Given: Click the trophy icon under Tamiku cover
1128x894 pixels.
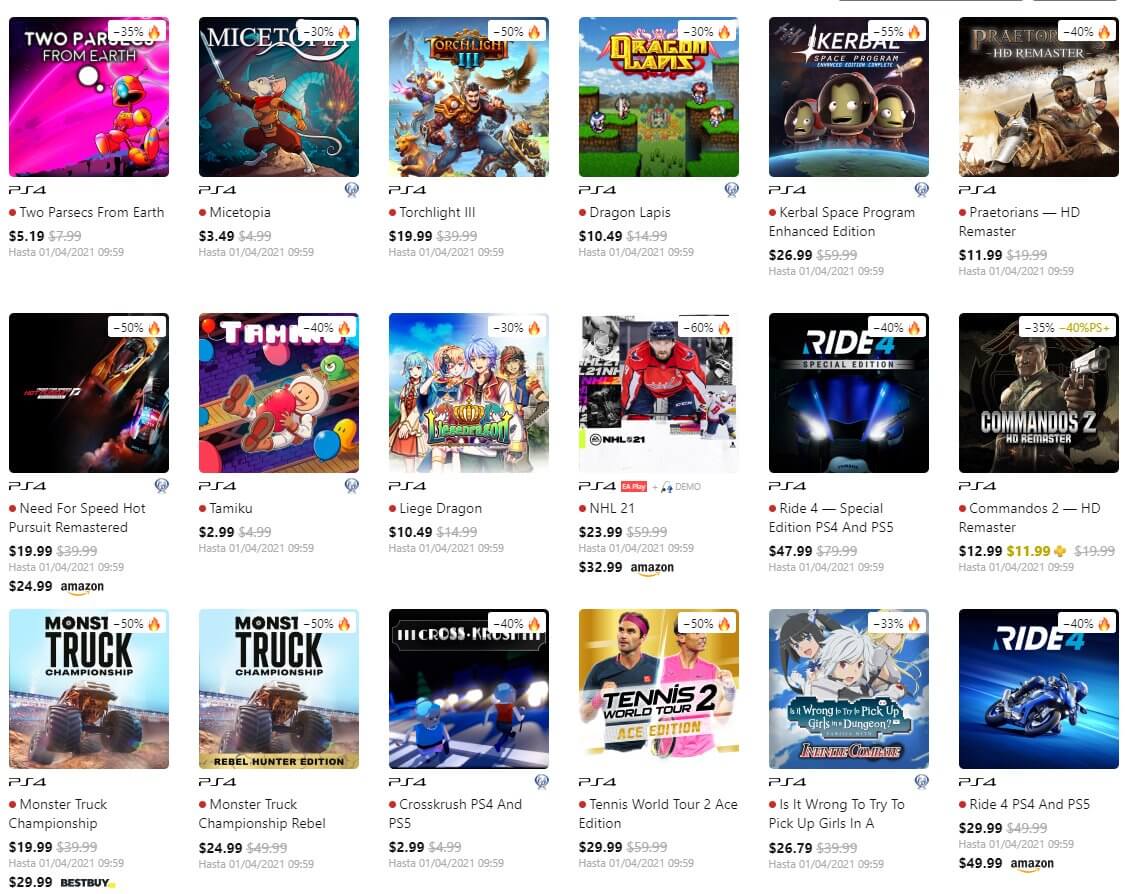Looking at the screenshot, I should click(x=351, y=486).
